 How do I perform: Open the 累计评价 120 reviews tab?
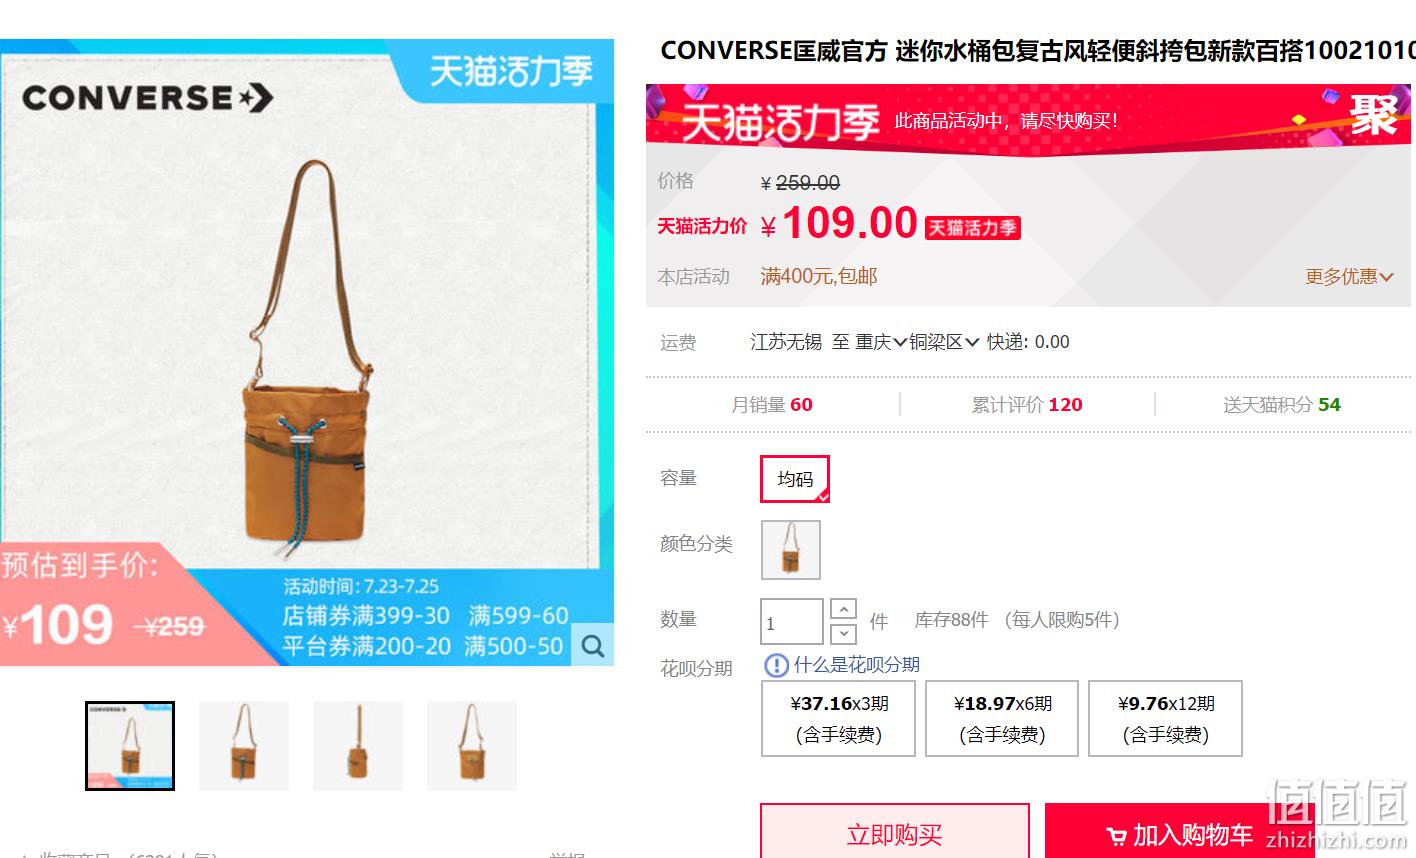pyautogui.click(x=1027, y=405)
